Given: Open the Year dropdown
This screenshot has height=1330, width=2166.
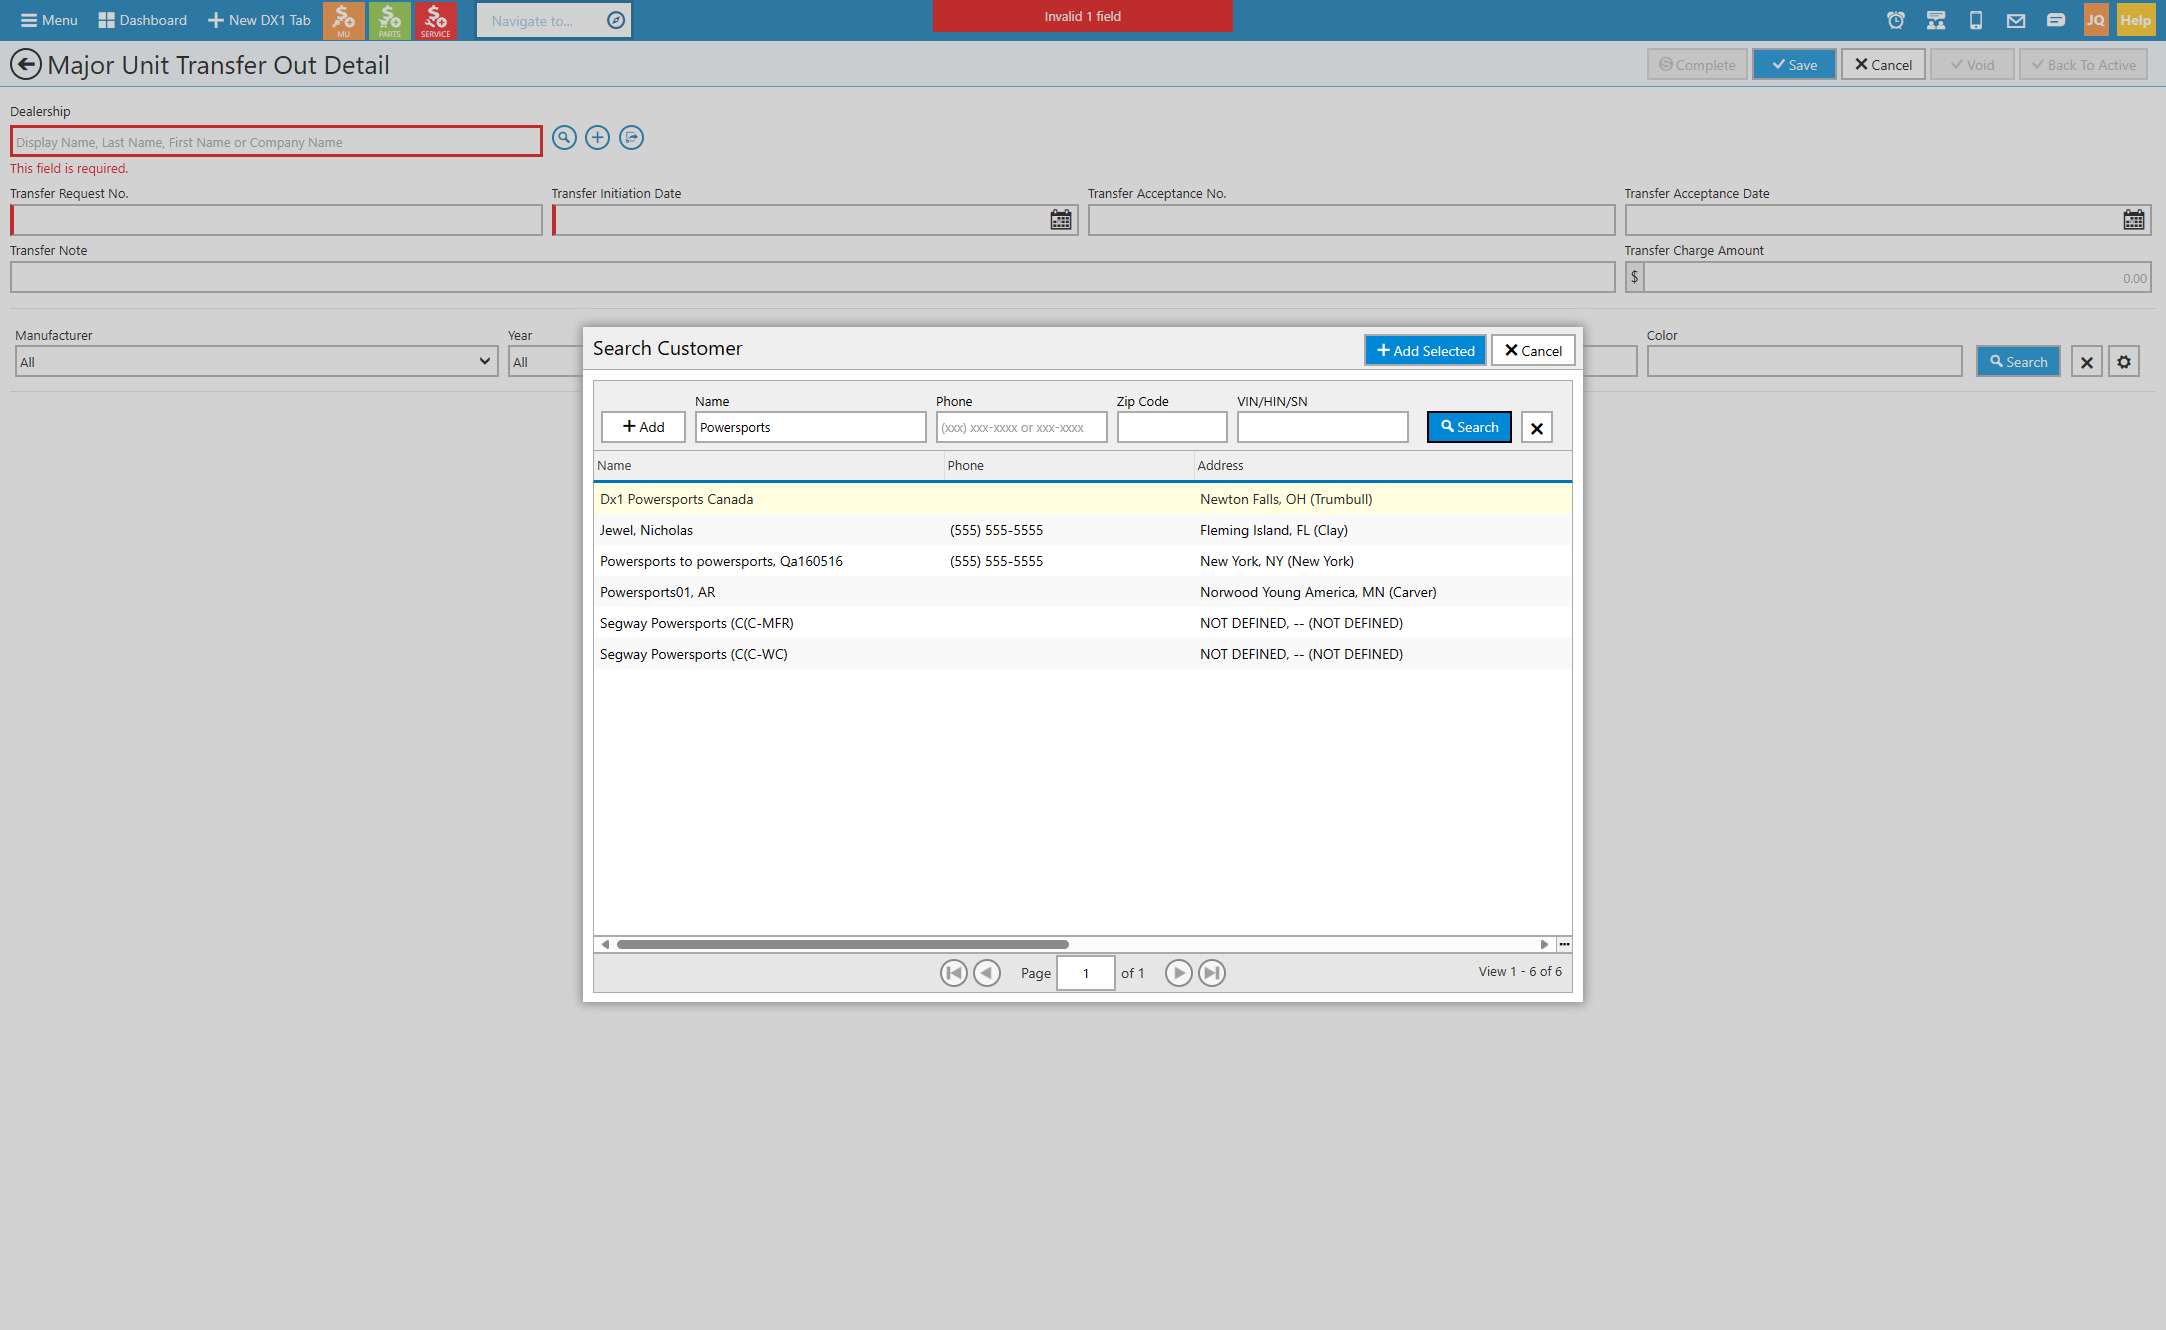Looking at the screenshot, I should (546, 362).
